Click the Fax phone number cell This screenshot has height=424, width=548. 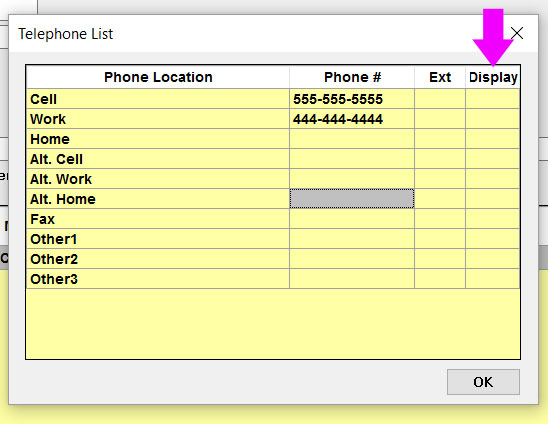click(352, 219)
